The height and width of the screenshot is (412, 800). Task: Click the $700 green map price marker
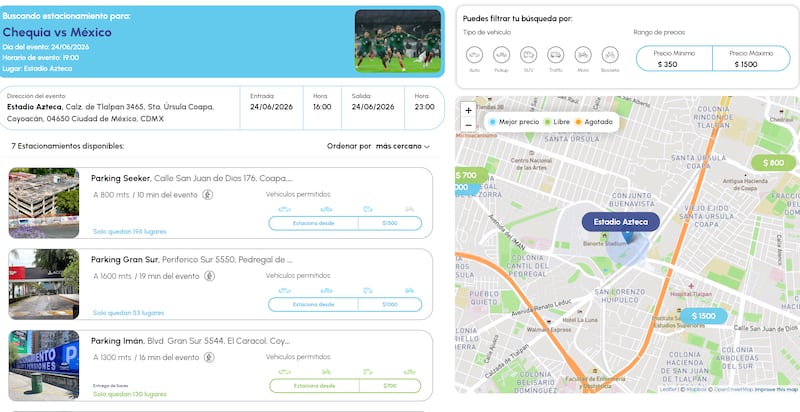click(469, 175)
